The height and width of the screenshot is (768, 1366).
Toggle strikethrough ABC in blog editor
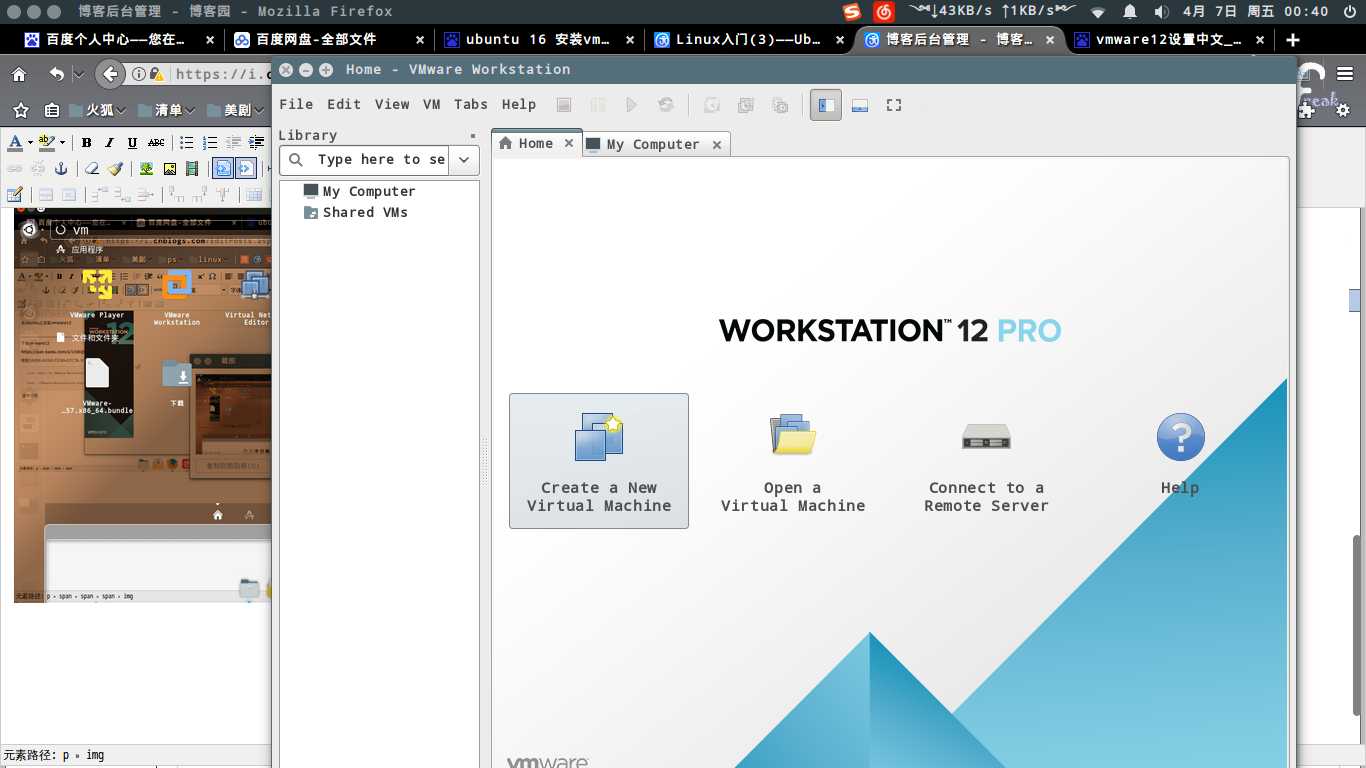pyautogui.click(x=157, y=142)
